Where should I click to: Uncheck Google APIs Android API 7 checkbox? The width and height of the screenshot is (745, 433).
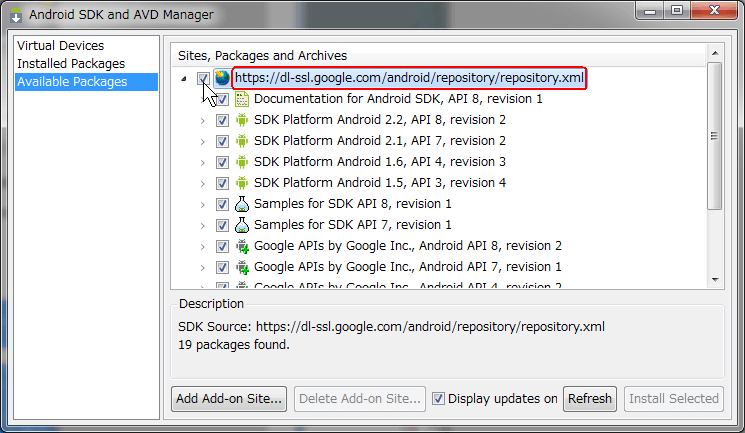tap(222, 267)
